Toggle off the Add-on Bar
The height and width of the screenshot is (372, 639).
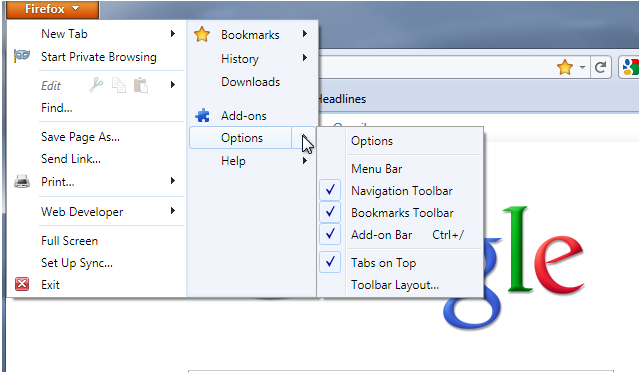click(330, 235)
